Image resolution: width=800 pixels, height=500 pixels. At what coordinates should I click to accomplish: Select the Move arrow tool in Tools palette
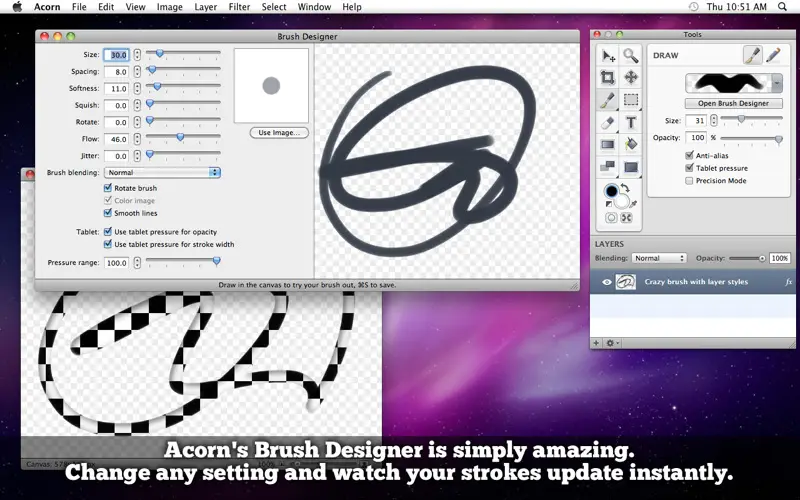tap(608, 55)
